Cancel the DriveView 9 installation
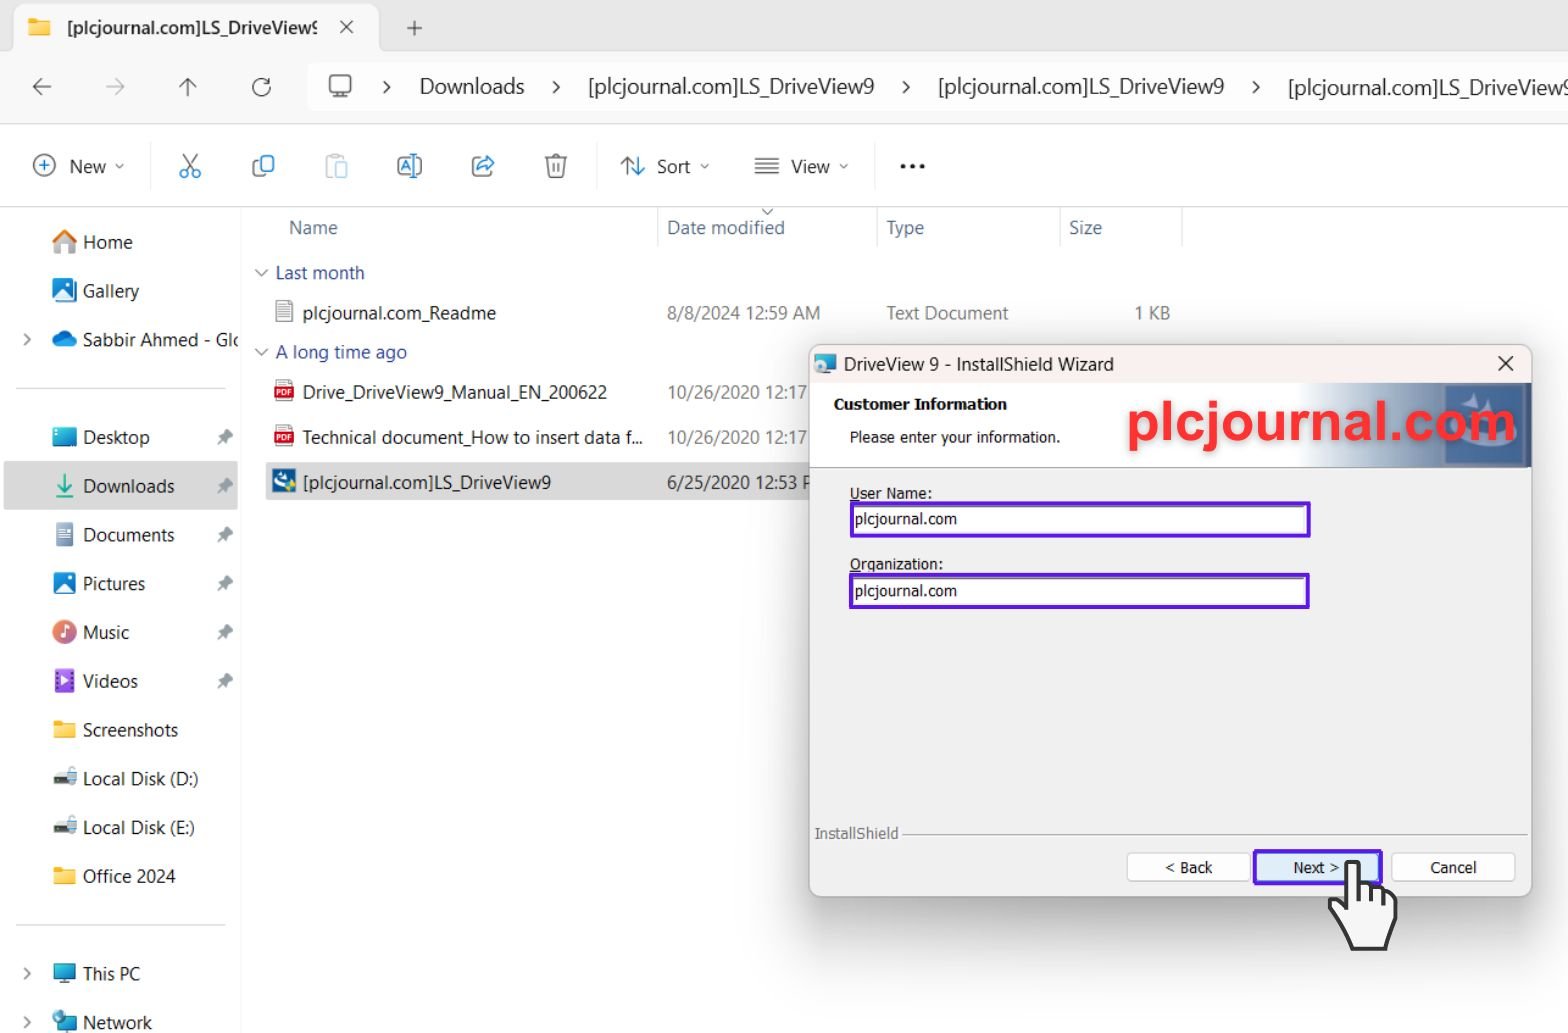Screen dimensions: 1568x1033 click(1453, 867)
